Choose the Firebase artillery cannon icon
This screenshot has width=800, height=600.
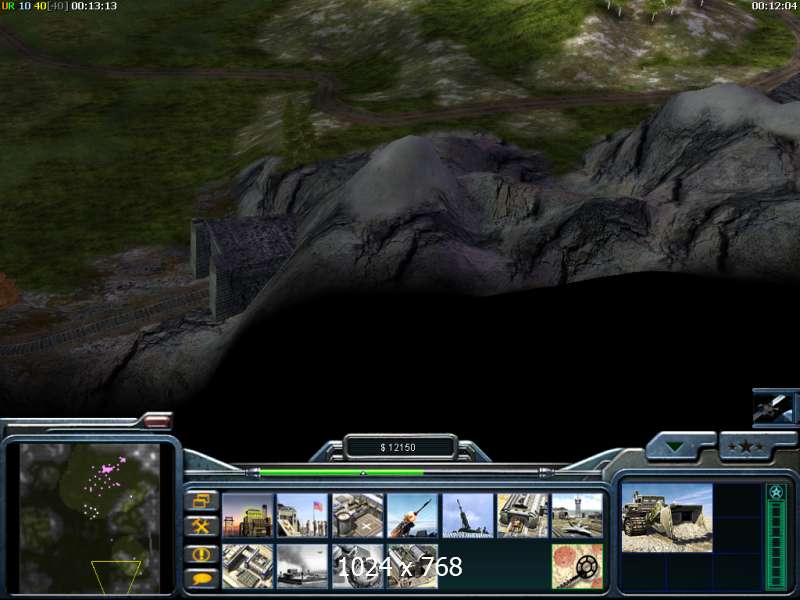(x=468, y=515)
